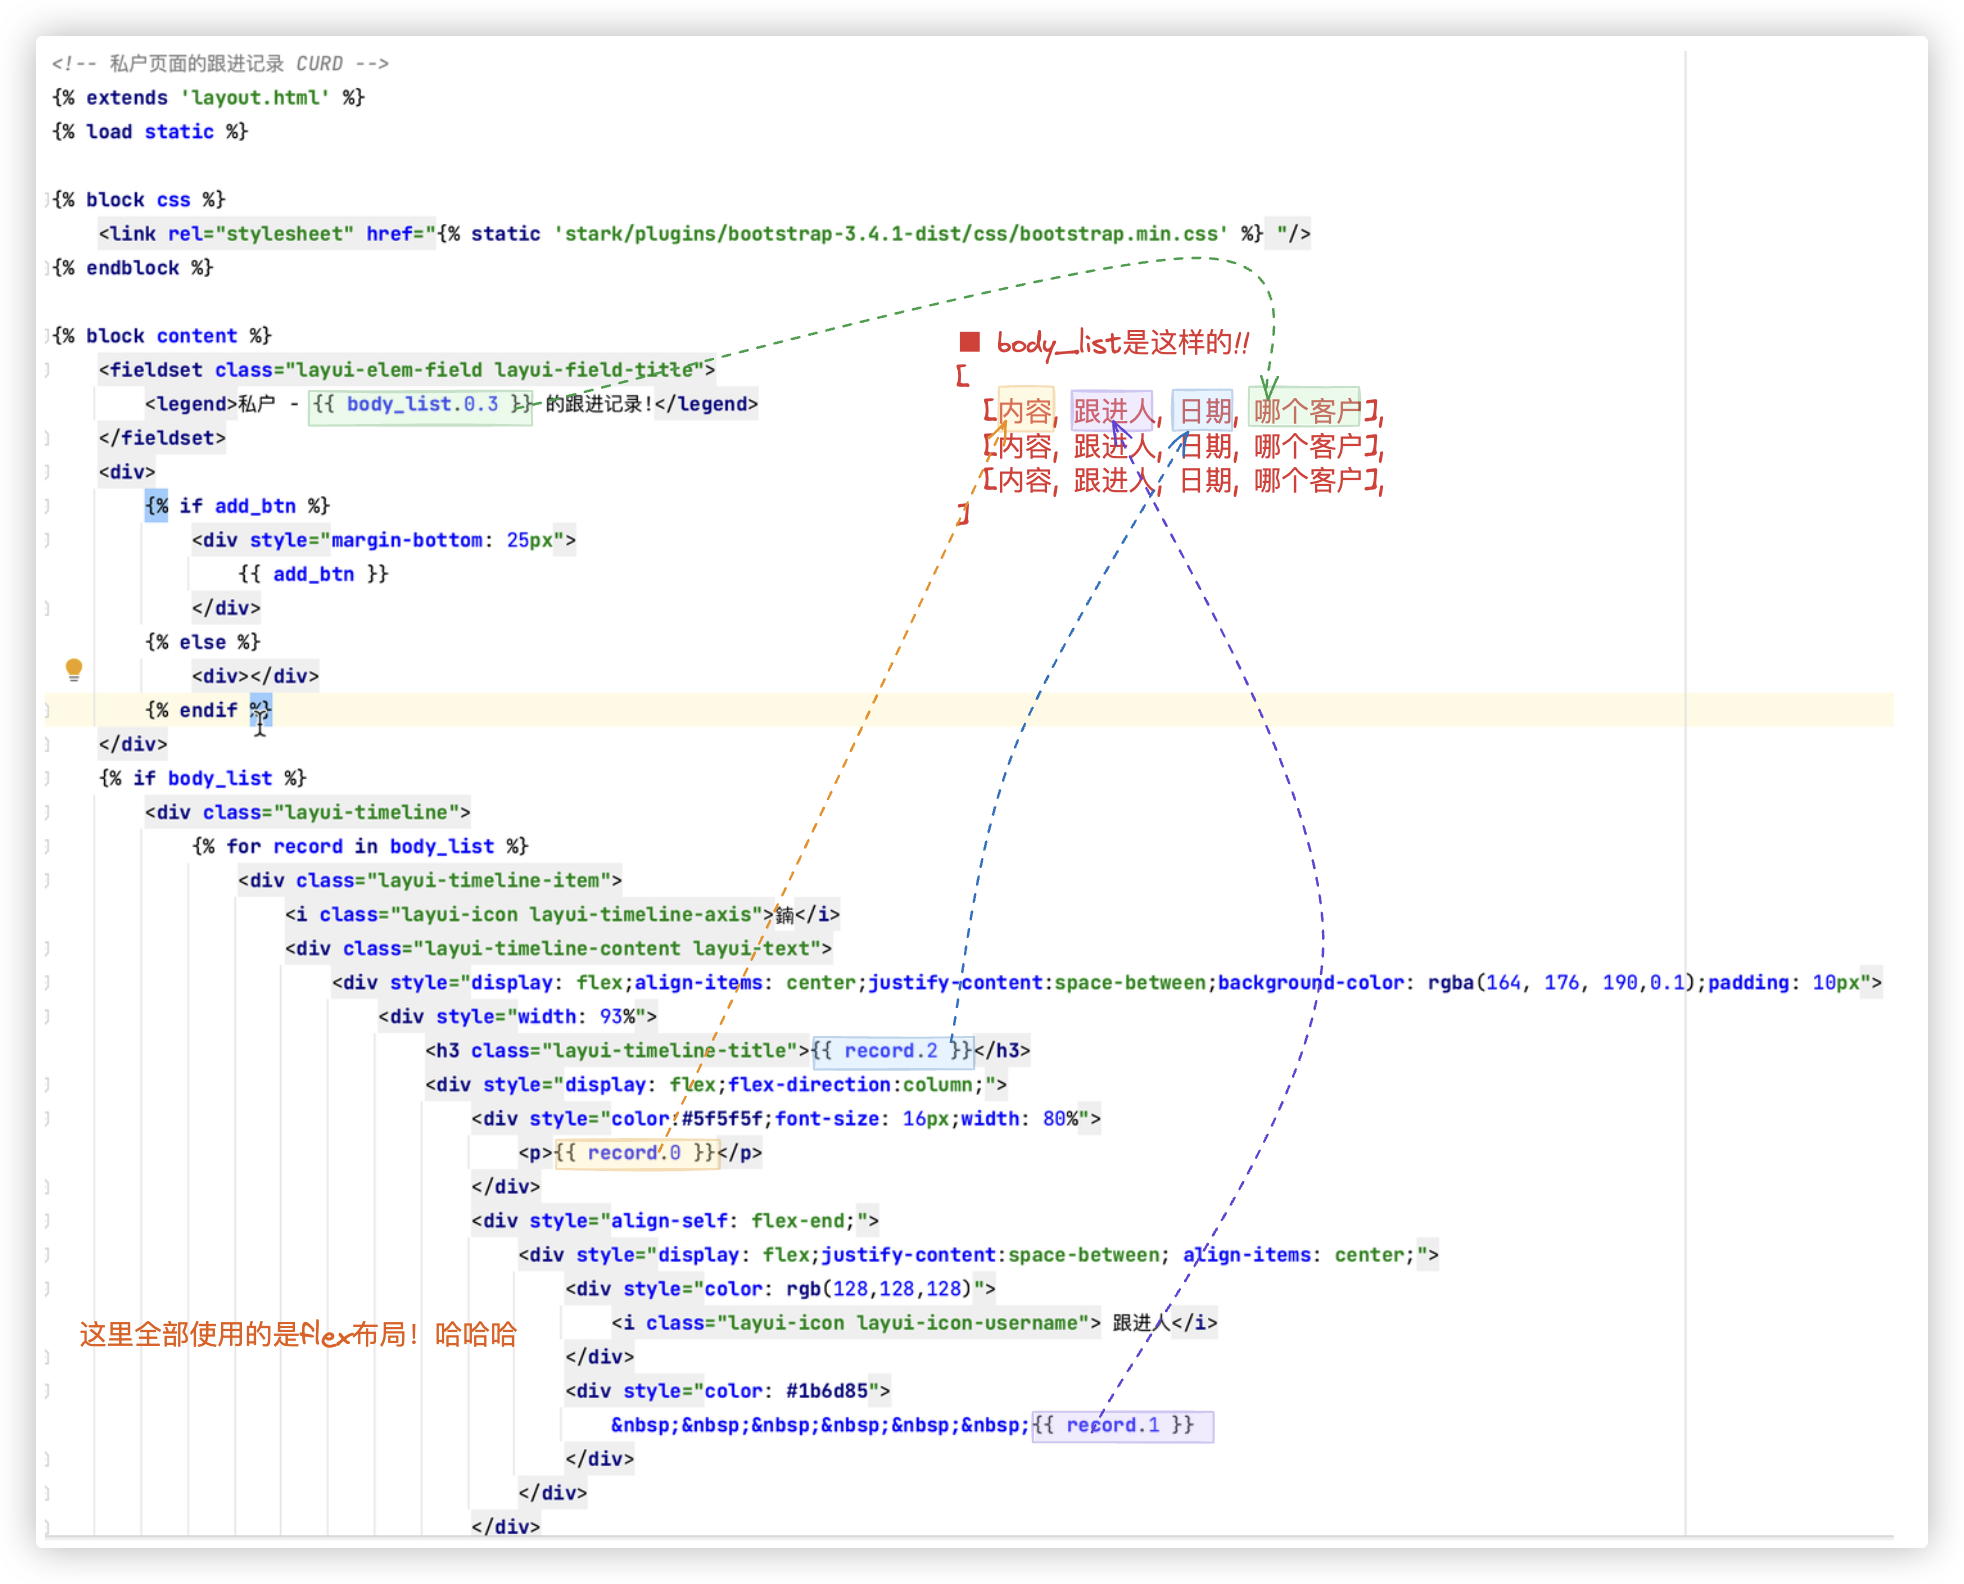Screen dimensions: 1964x1584
Task: Click the red square annotation marker
Action: [969, 342]
